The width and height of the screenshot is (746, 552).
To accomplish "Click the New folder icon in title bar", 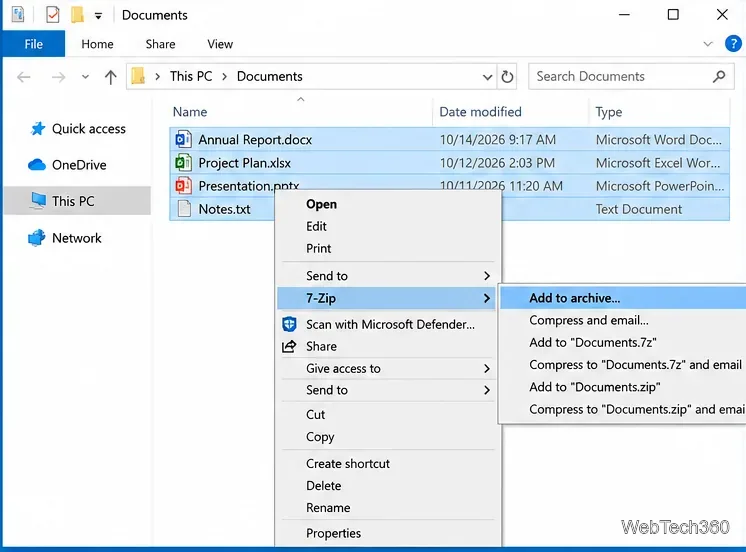I will [77, 15].
